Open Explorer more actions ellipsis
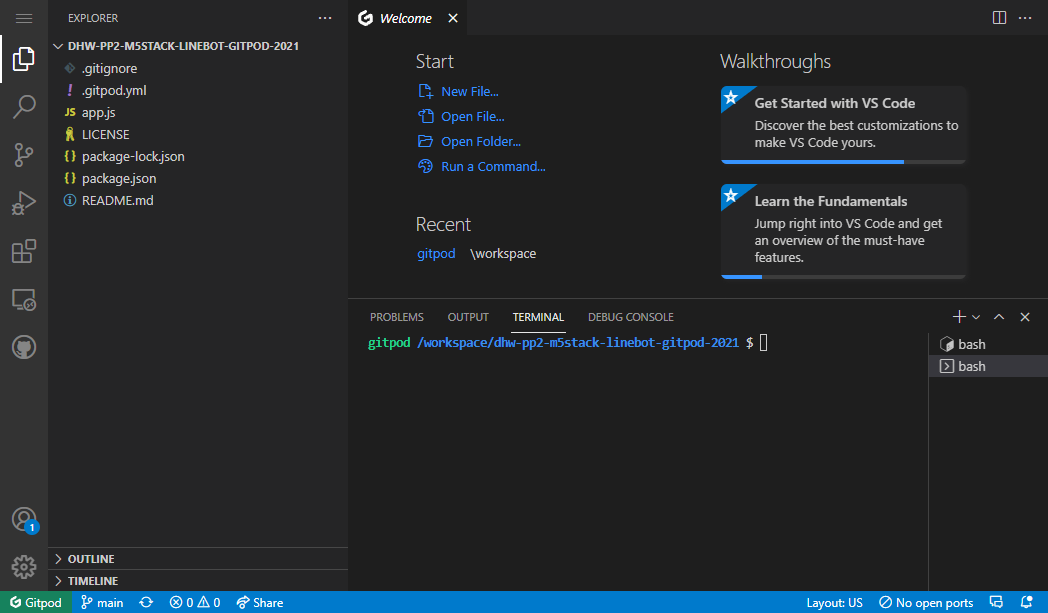 (325, 18)
